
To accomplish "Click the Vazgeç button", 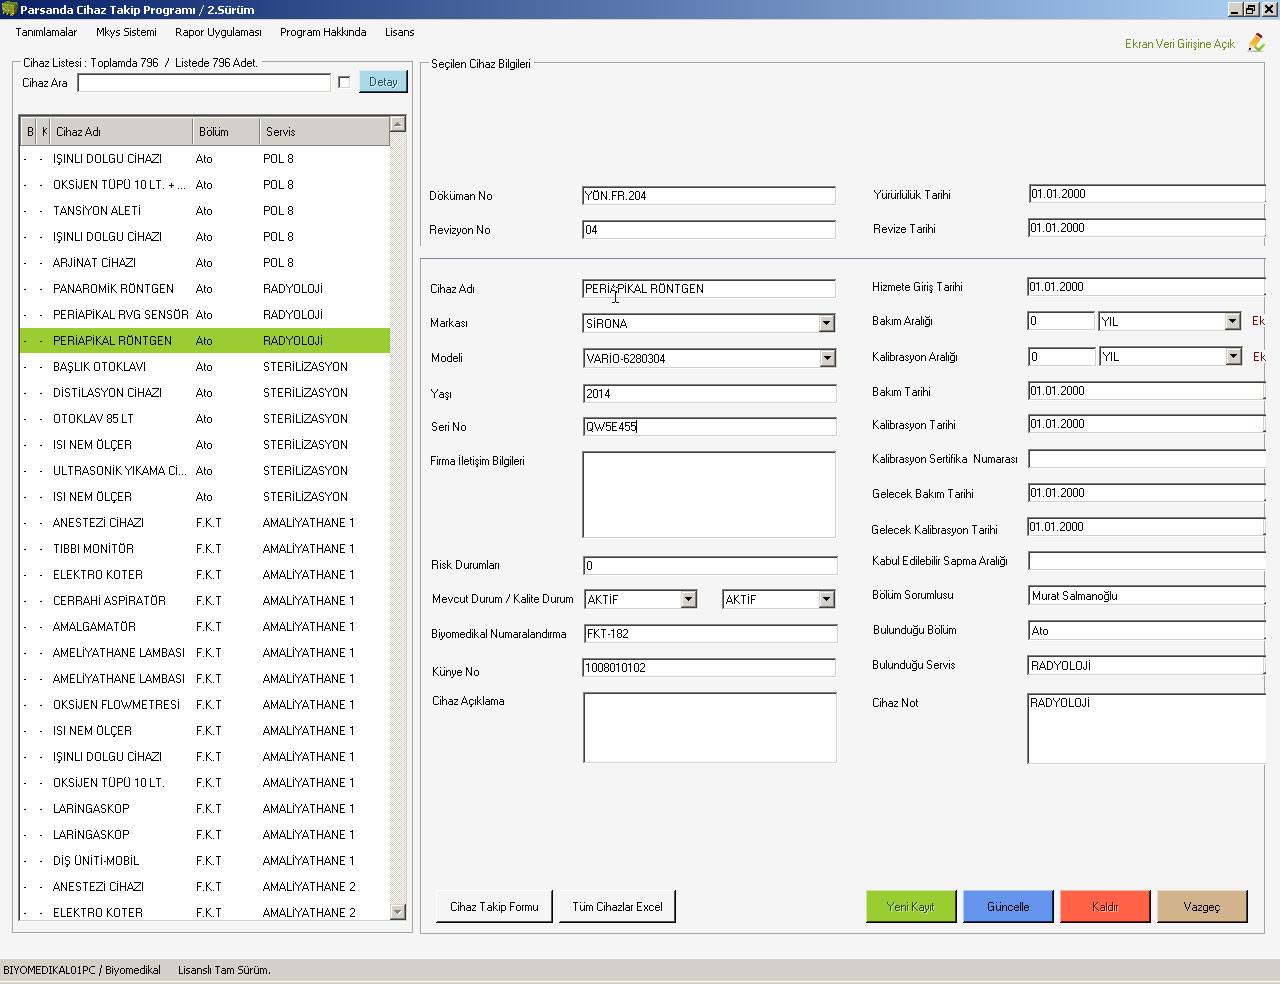I will 1202,907.
